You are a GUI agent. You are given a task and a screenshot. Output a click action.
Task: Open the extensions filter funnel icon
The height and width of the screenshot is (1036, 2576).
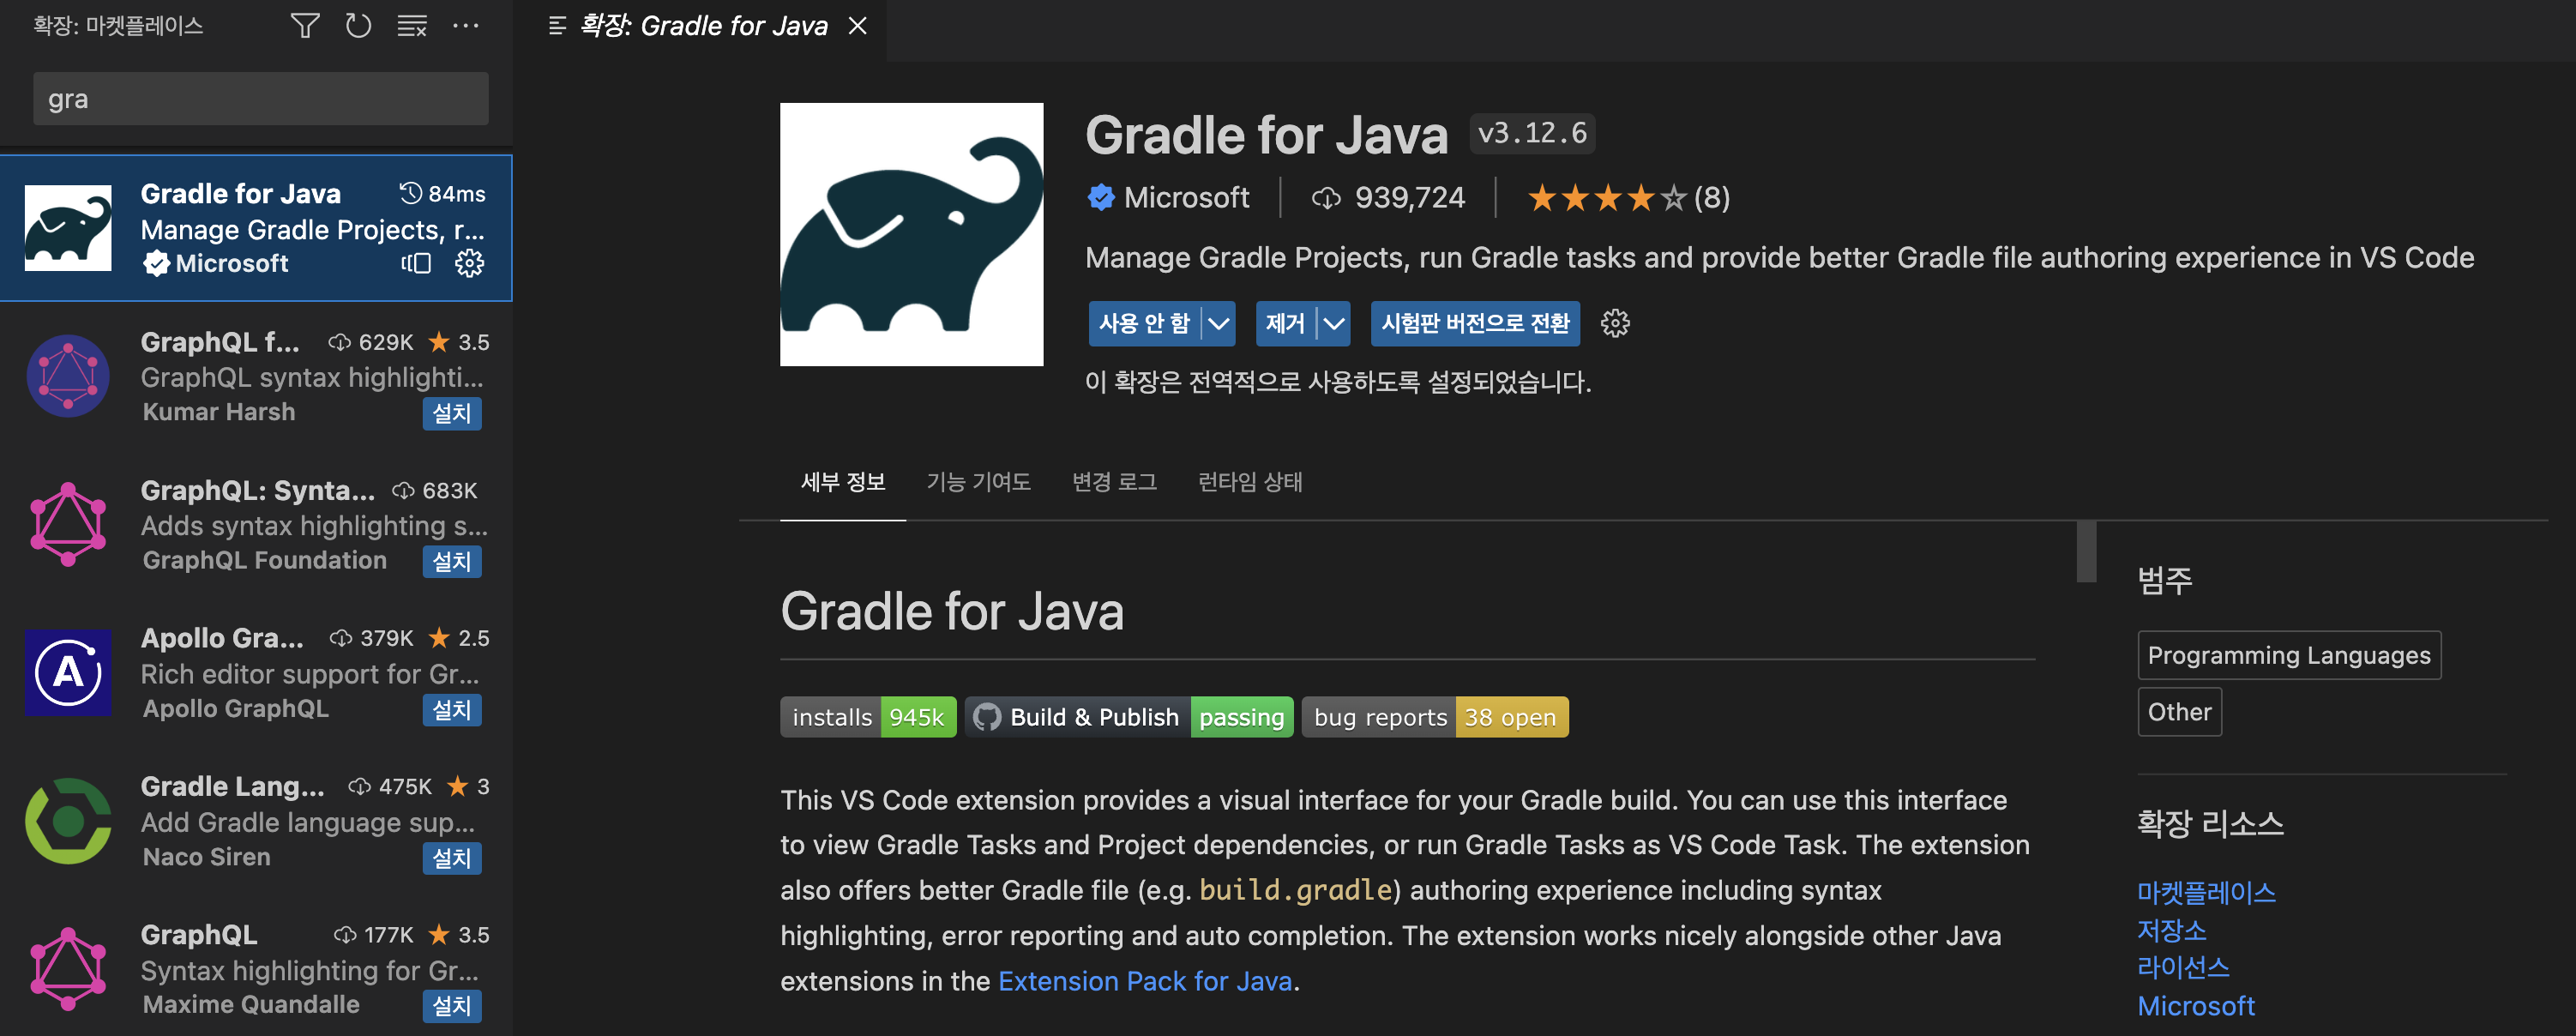[305, 26]
